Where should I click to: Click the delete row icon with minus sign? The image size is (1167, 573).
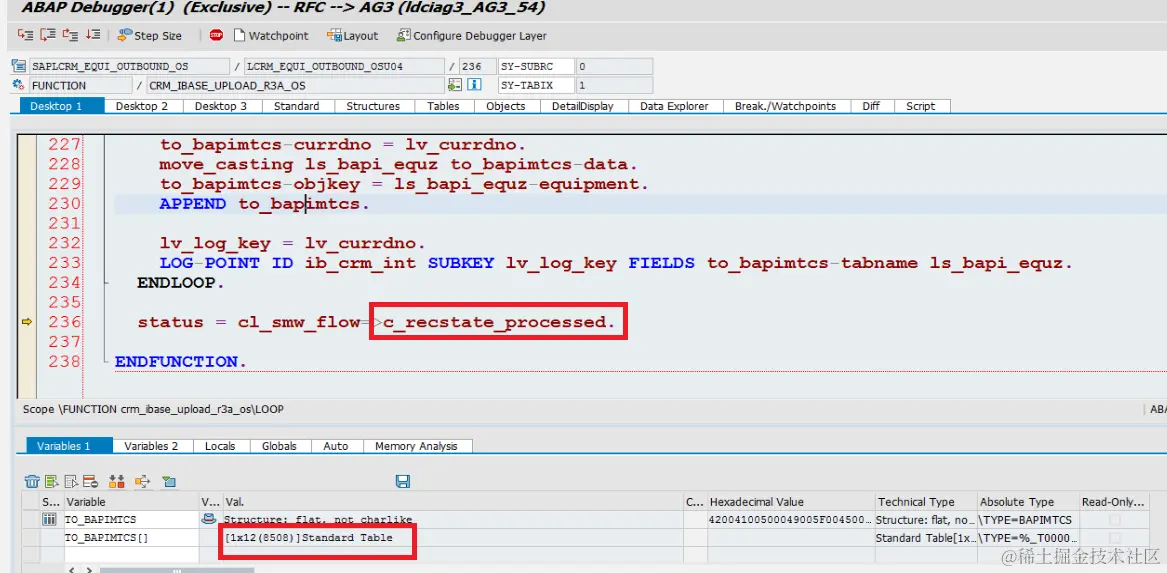(x=90, y=481)
